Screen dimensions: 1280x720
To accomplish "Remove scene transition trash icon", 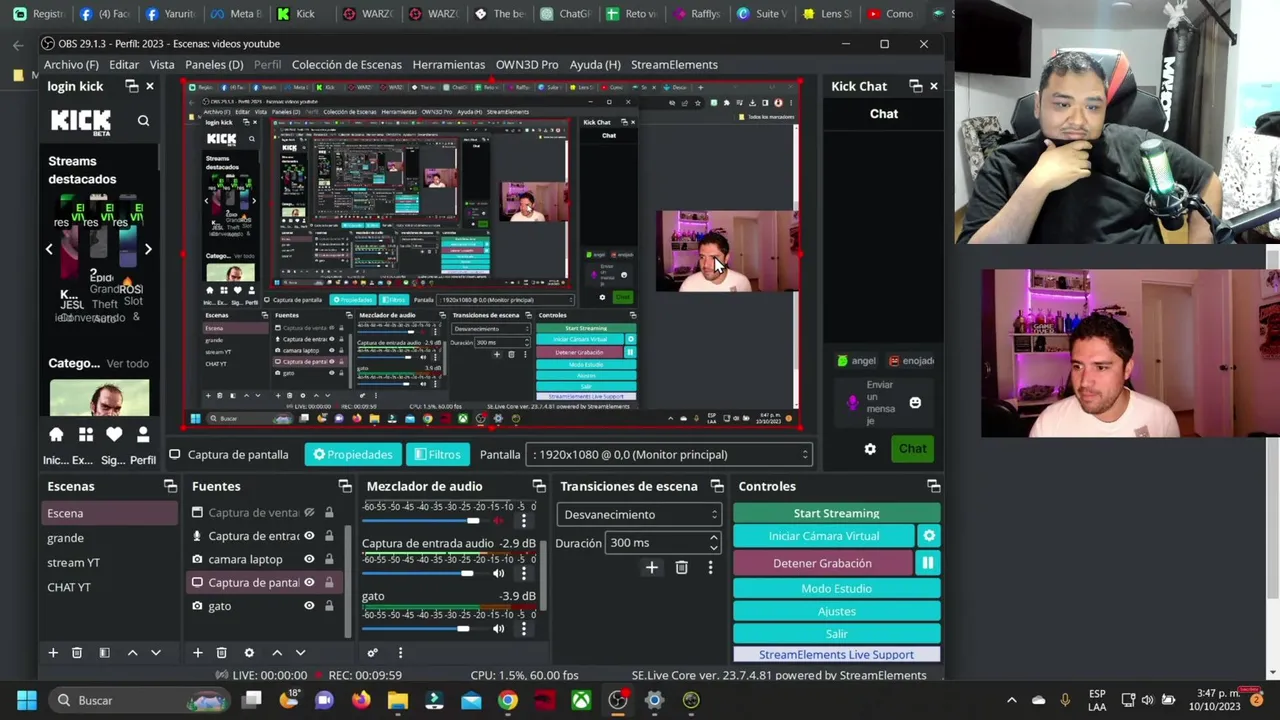I will point(681,568).
